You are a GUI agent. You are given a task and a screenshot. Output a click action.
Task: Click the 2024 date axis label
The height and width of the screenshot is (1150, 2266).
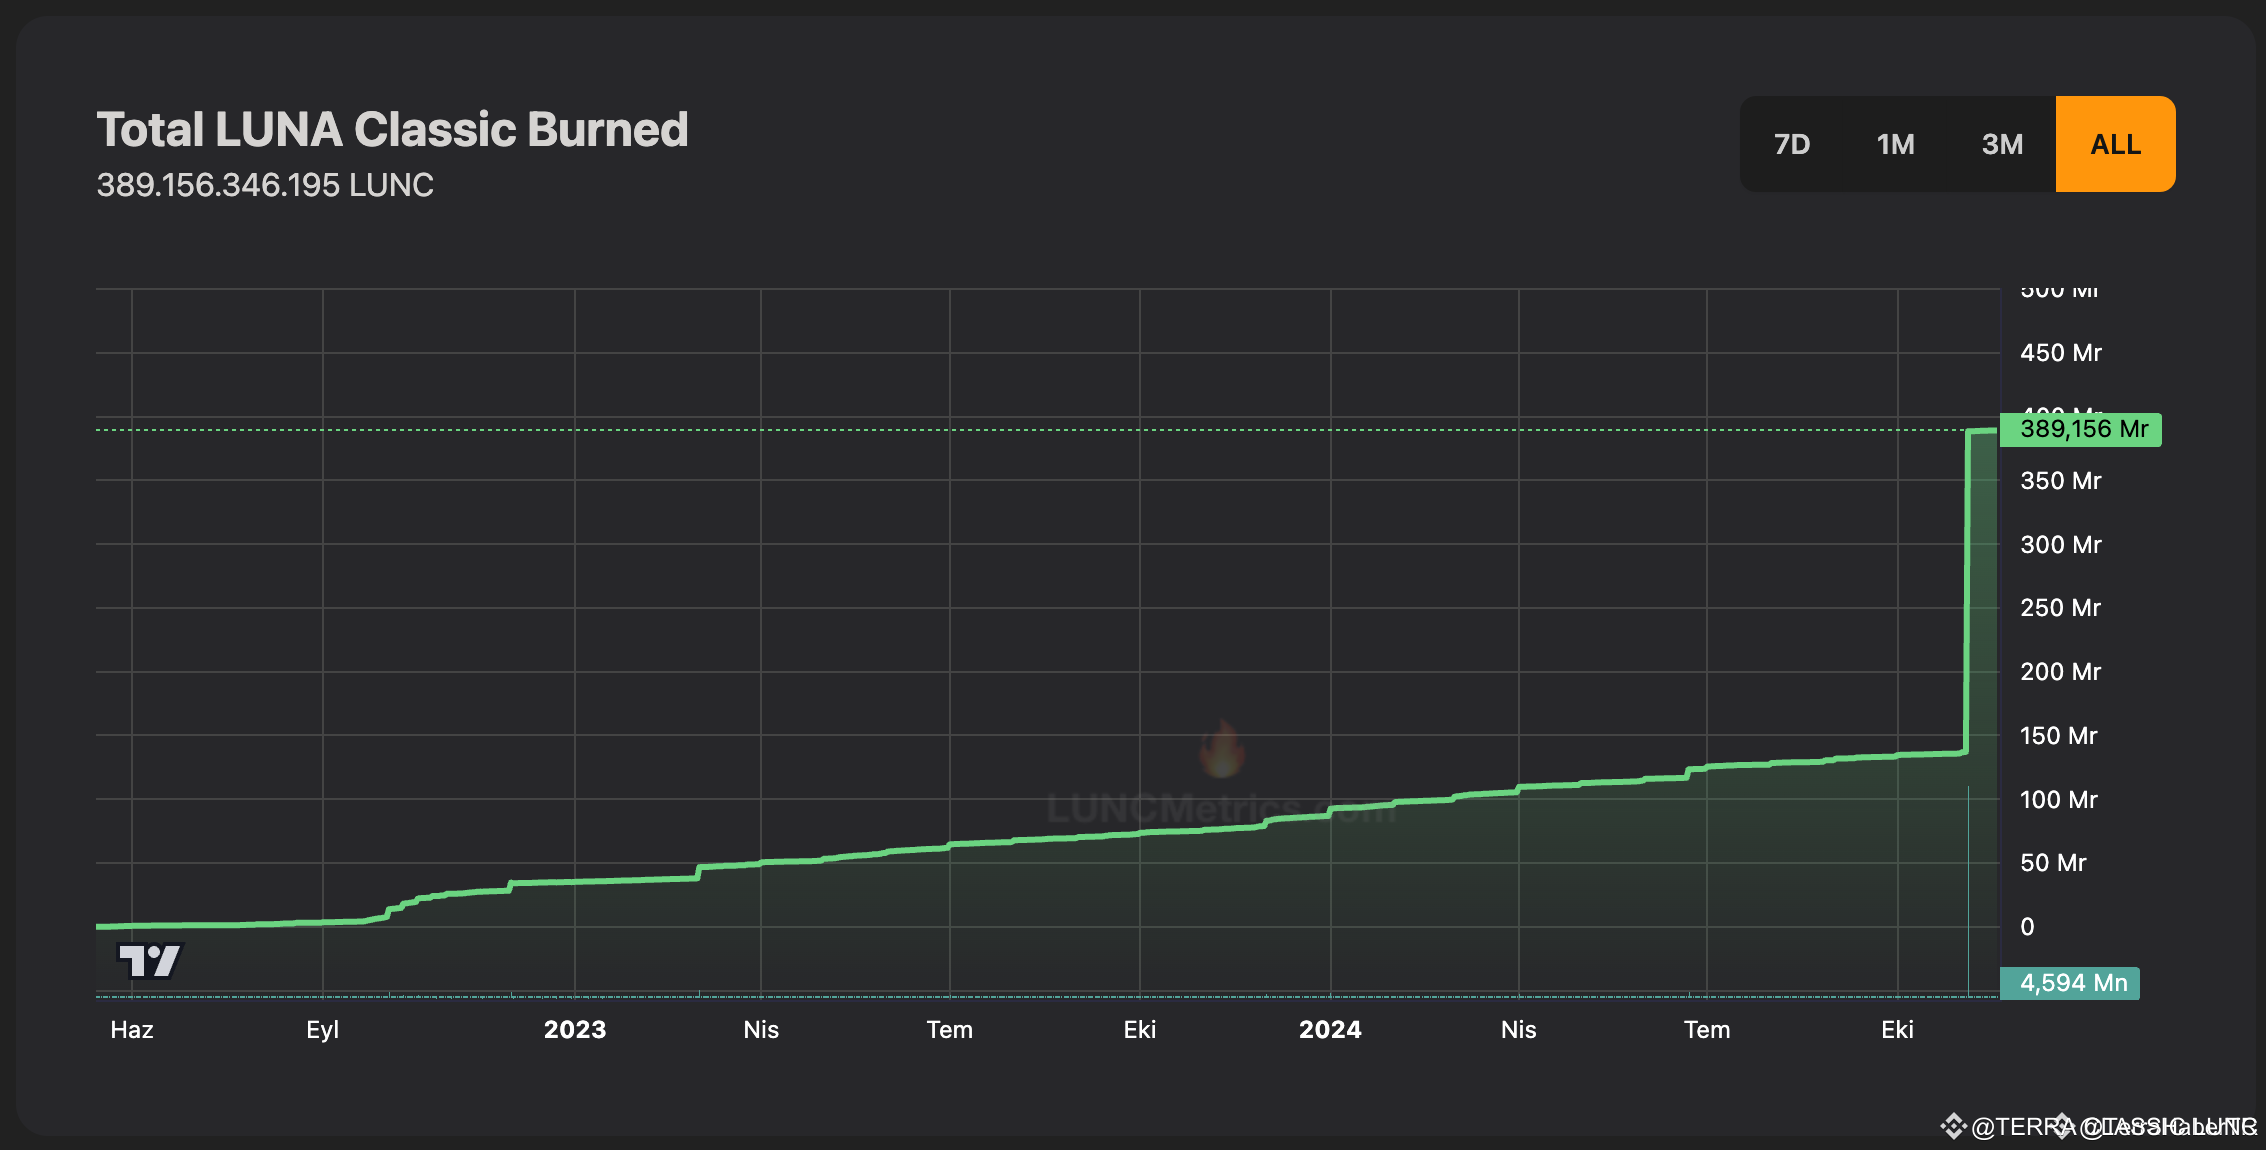tap(1330, 1030)
